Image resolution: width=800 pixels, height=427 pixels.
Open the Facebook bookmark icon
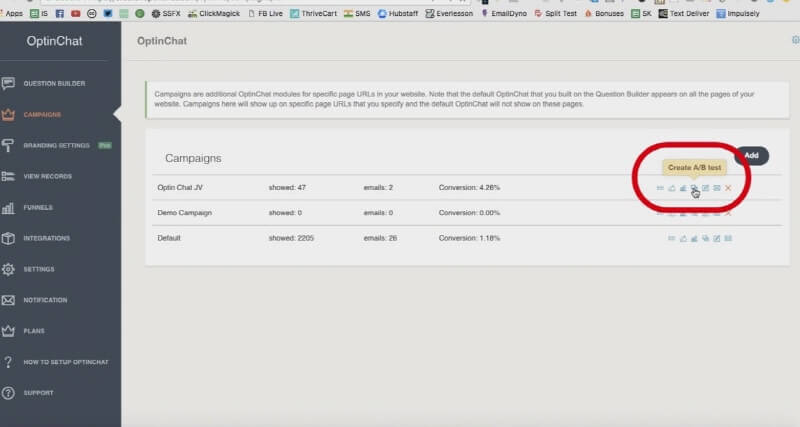(x=60, y=14)
